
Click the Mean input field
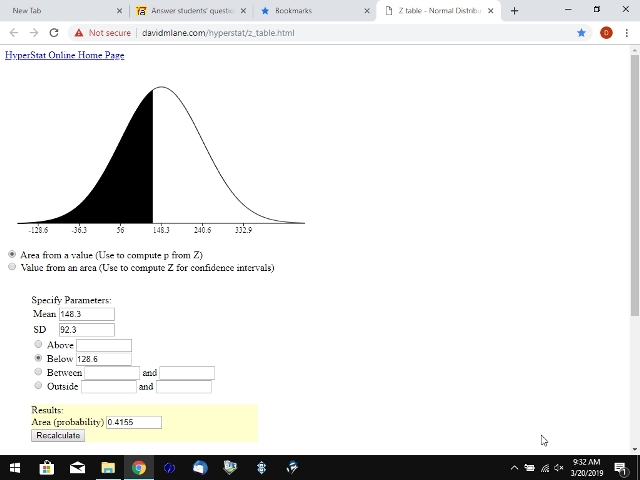pos(87,314)
